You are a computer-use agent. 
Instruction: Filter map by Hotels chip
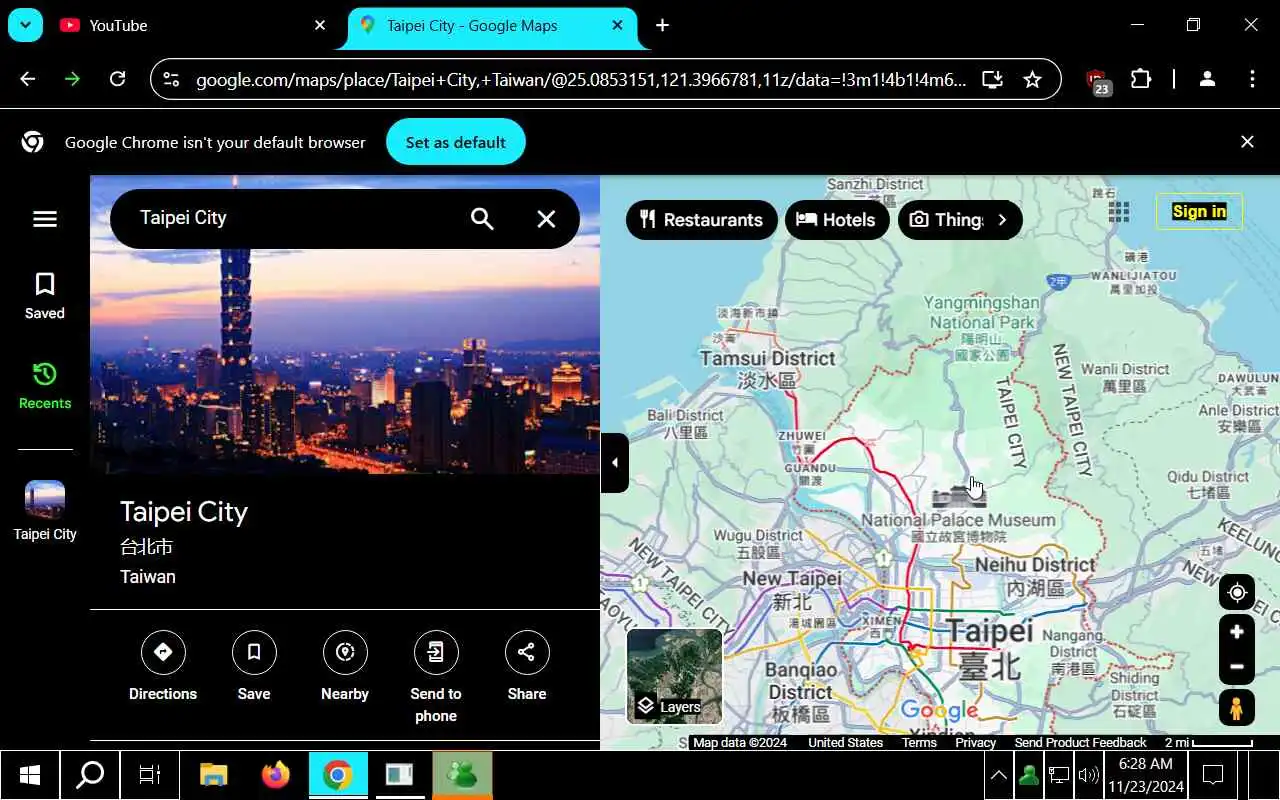(x=836, y=220)
